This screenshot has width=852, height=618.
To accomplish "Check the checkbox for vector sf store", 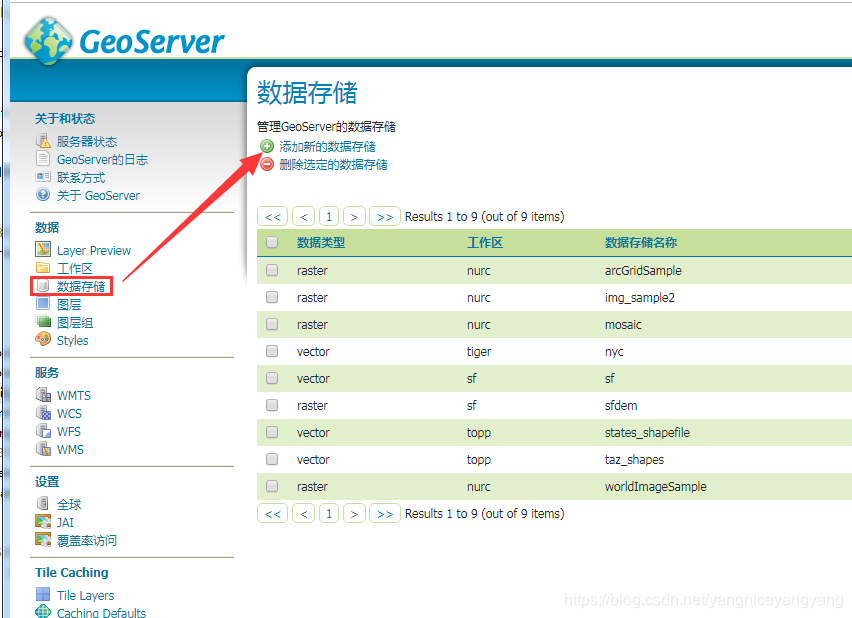I will click(x=272, y=378).
